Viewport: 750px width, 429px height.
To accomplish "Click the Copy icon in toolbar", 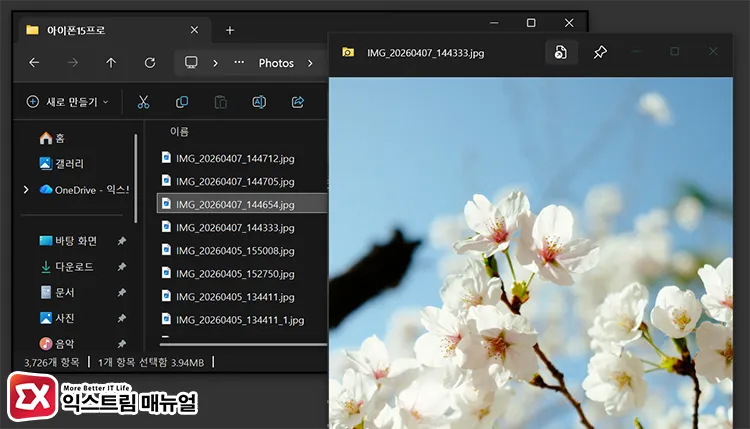I will click(x=182, y=102).
